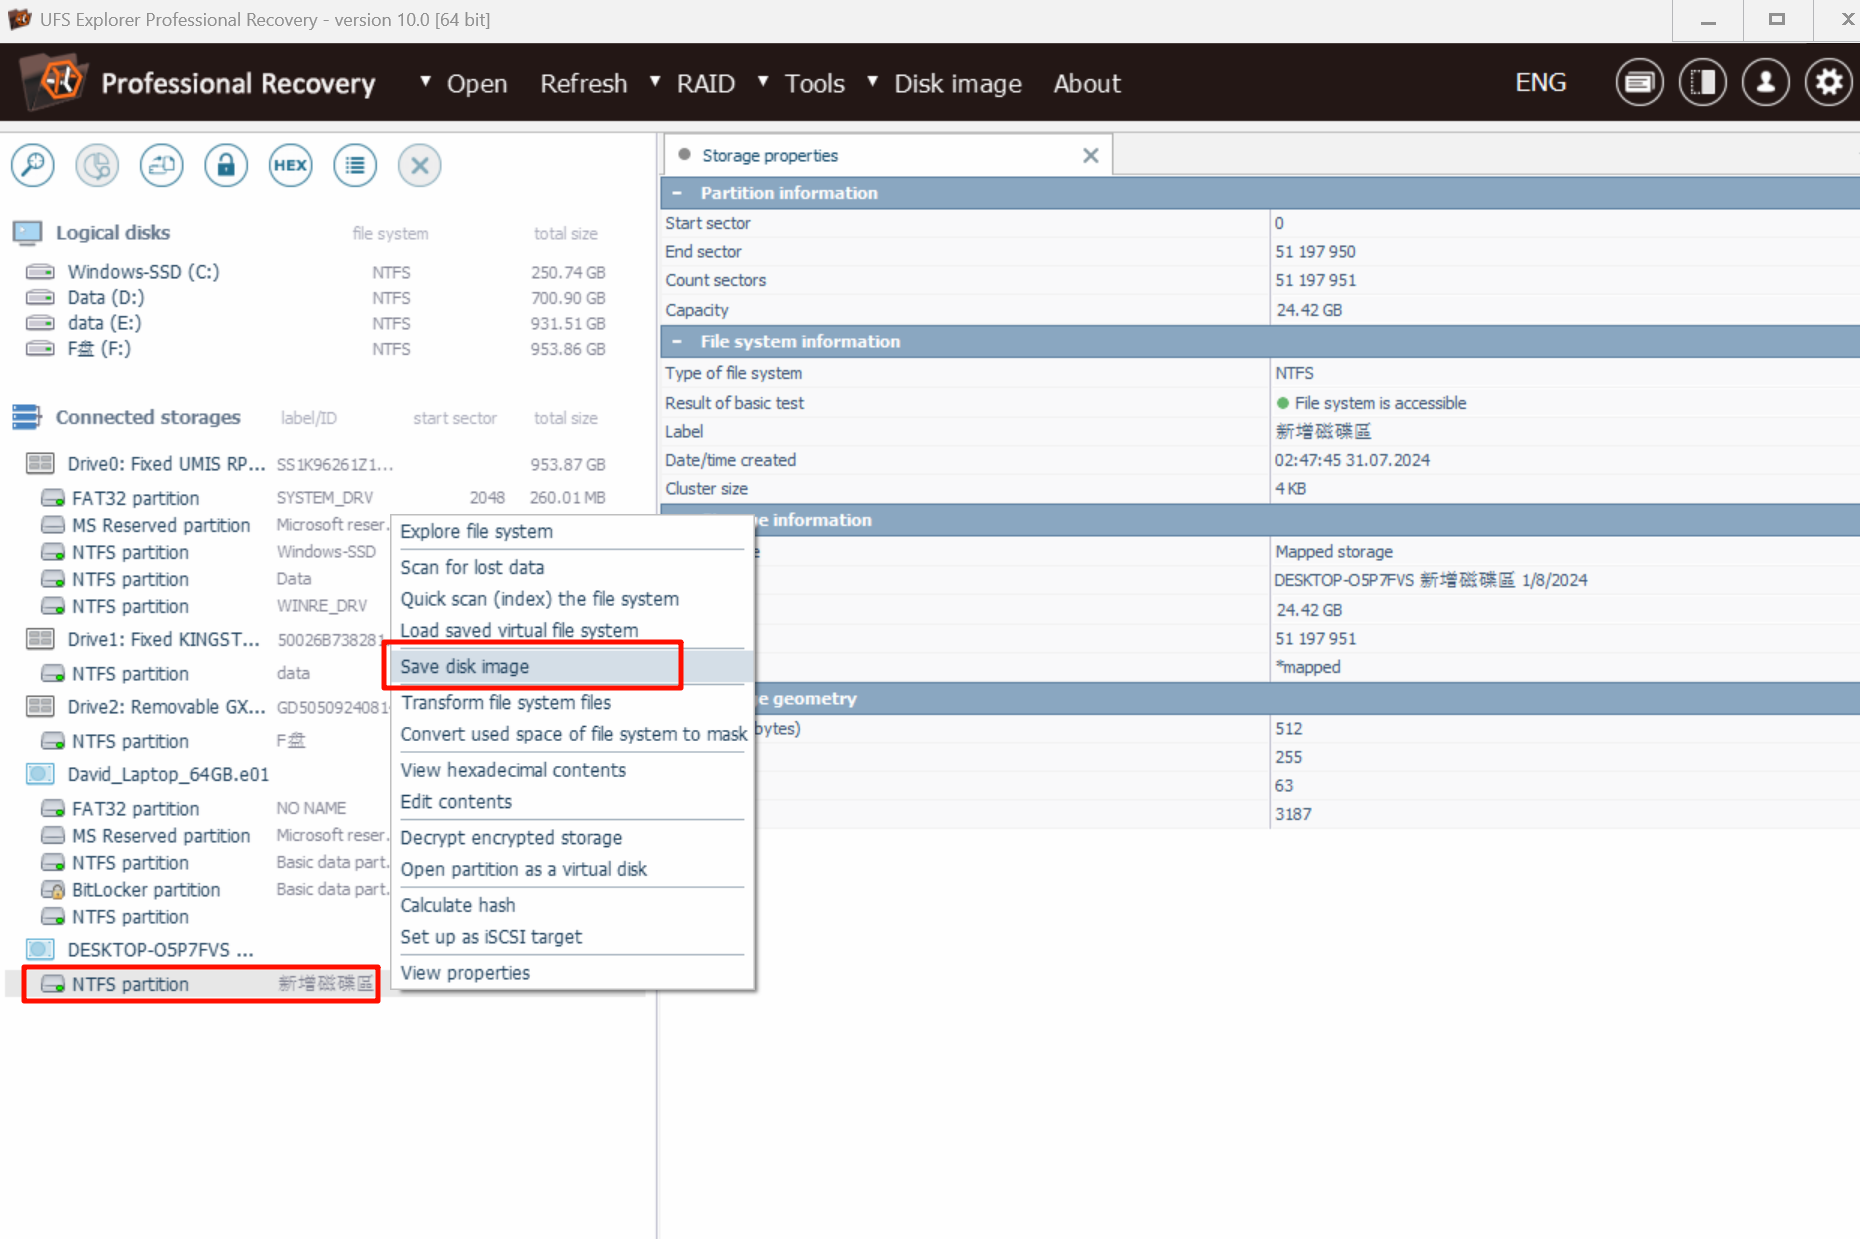Click the padlock decrypt toolbar icon
The height and width of the screenshot is (1239, 1860).
[226, 165]
